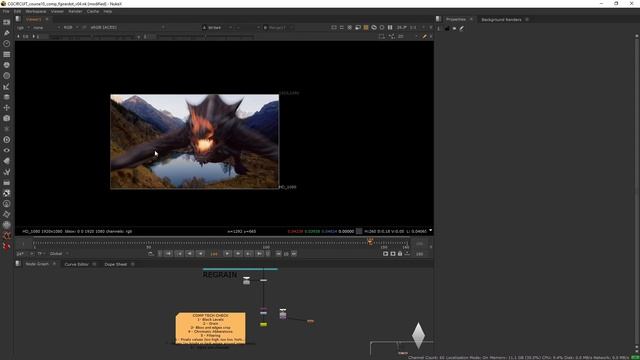Click the viewer gain slider
This screenshot has height=360, width=640.
tap(93, 36)
